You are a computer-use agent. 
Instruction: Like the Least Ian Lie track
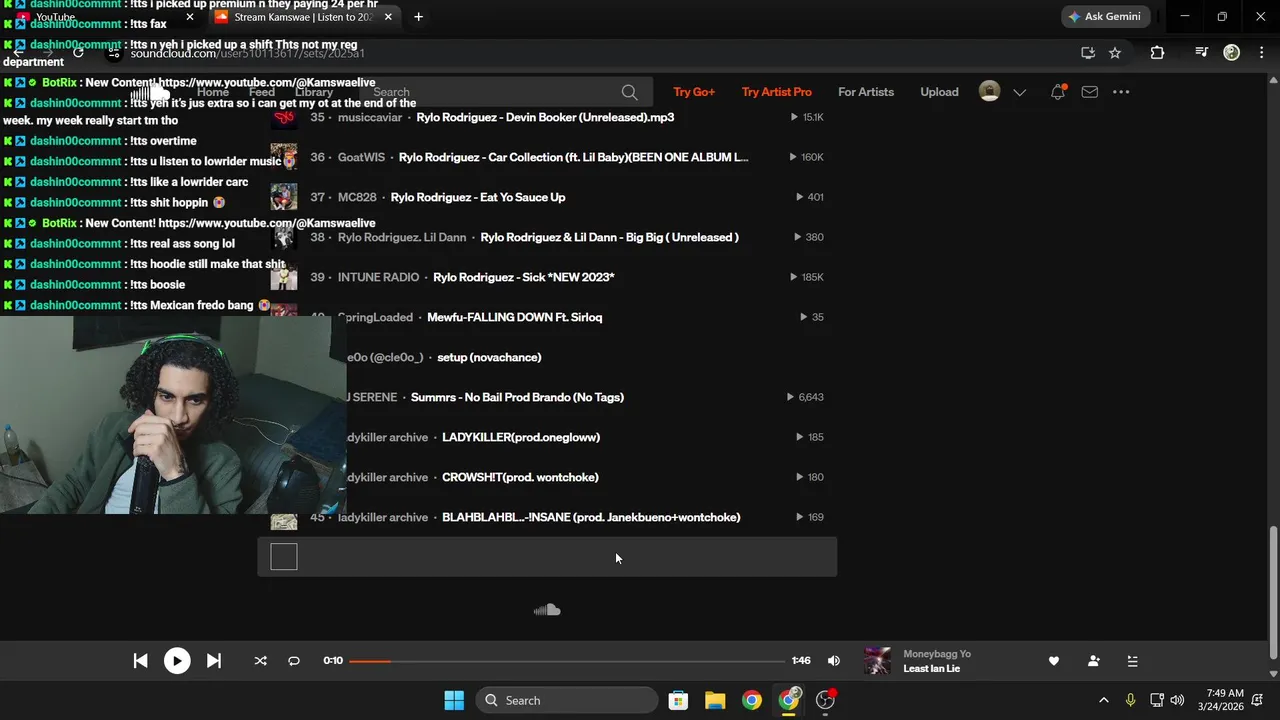pyautogui.click(x=1053, y=661)
